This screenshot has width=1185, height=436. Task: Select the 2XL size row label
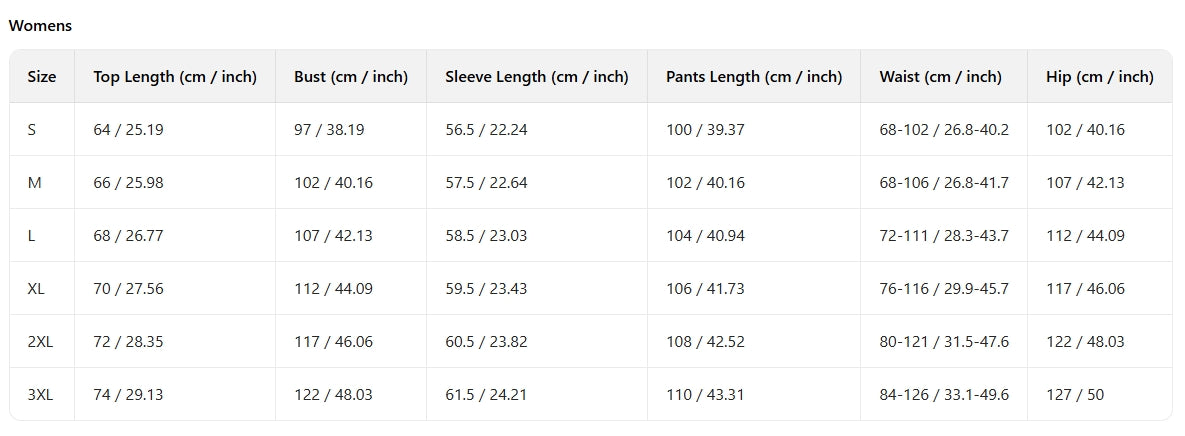pyautogui.click(x=40, y=342)
